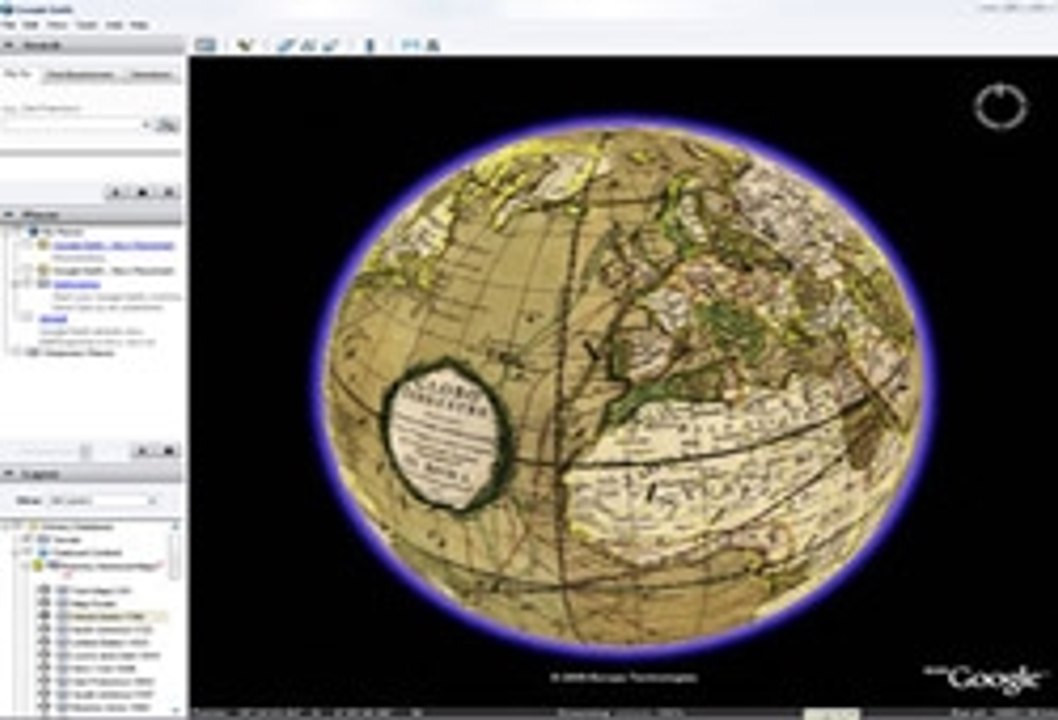The width and height of the screenshot is (1058, 720).
Task: Click the Layers scrollbar down arrow
Action: pyautogui.click(x=175, y=709)
